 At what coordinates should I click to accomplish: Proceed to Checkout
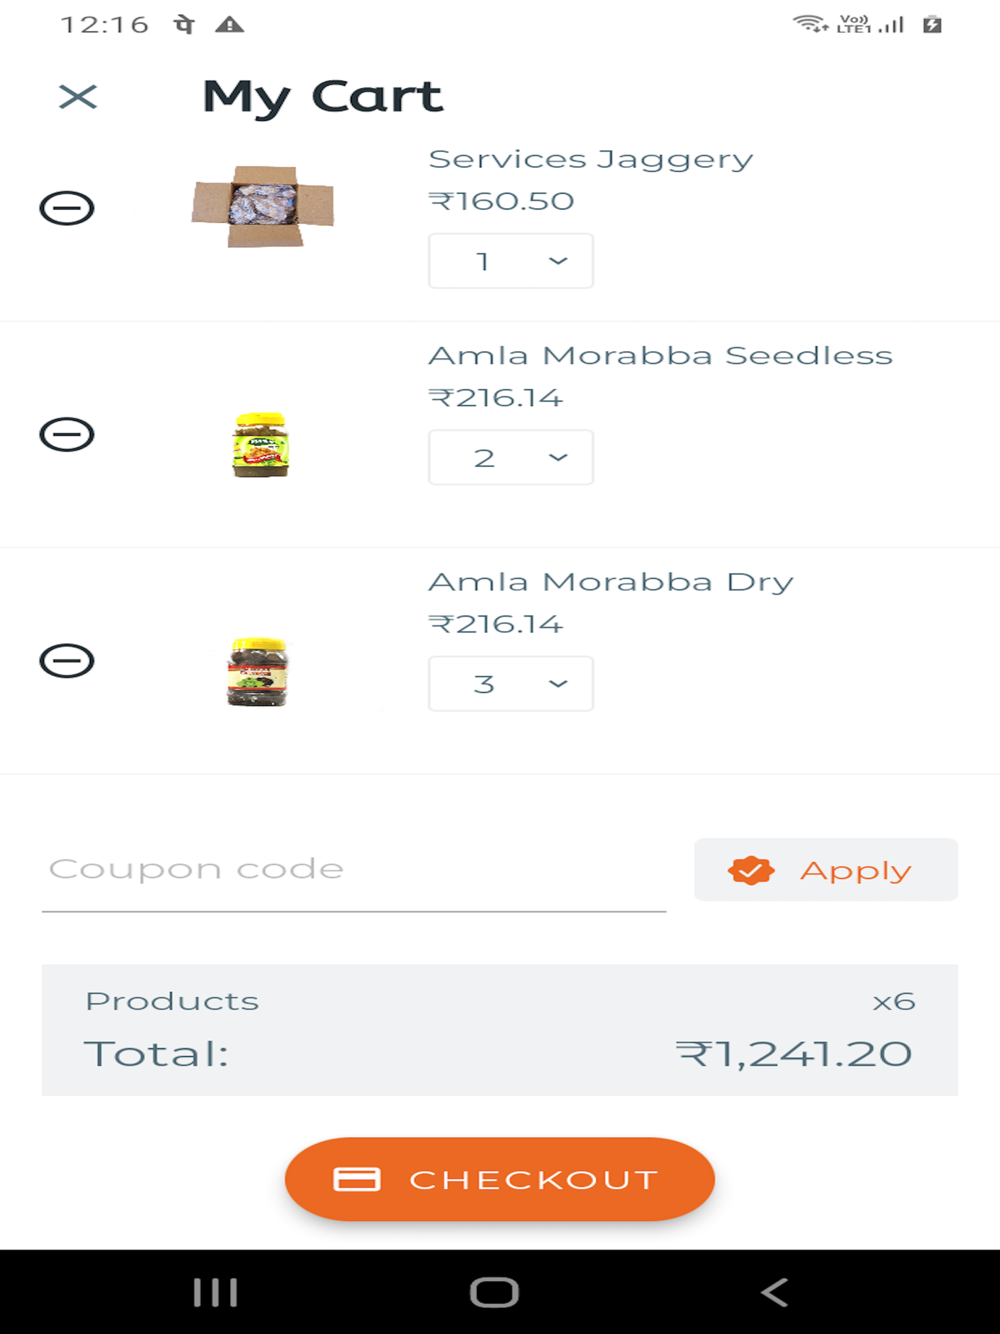[x=500, y=1179]
